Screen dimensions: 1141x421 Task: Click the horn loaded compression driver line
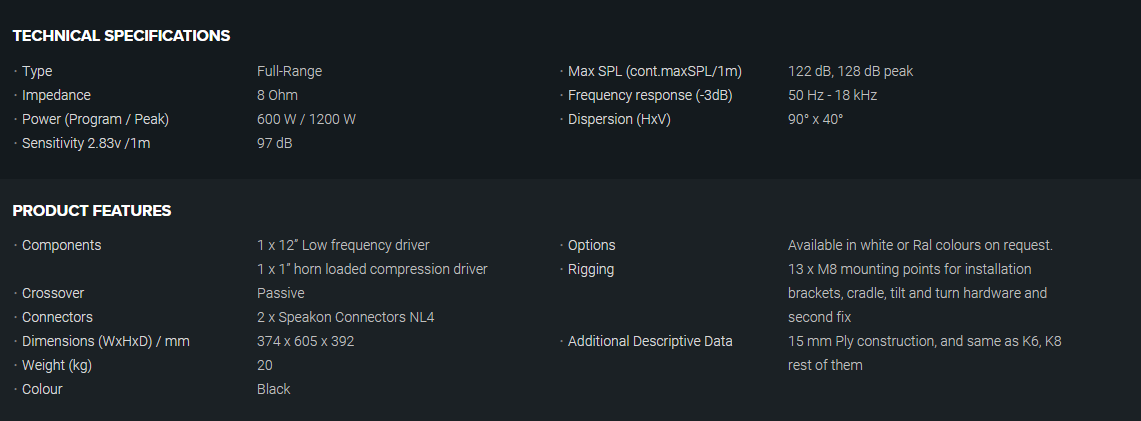(x=372, y=269)
